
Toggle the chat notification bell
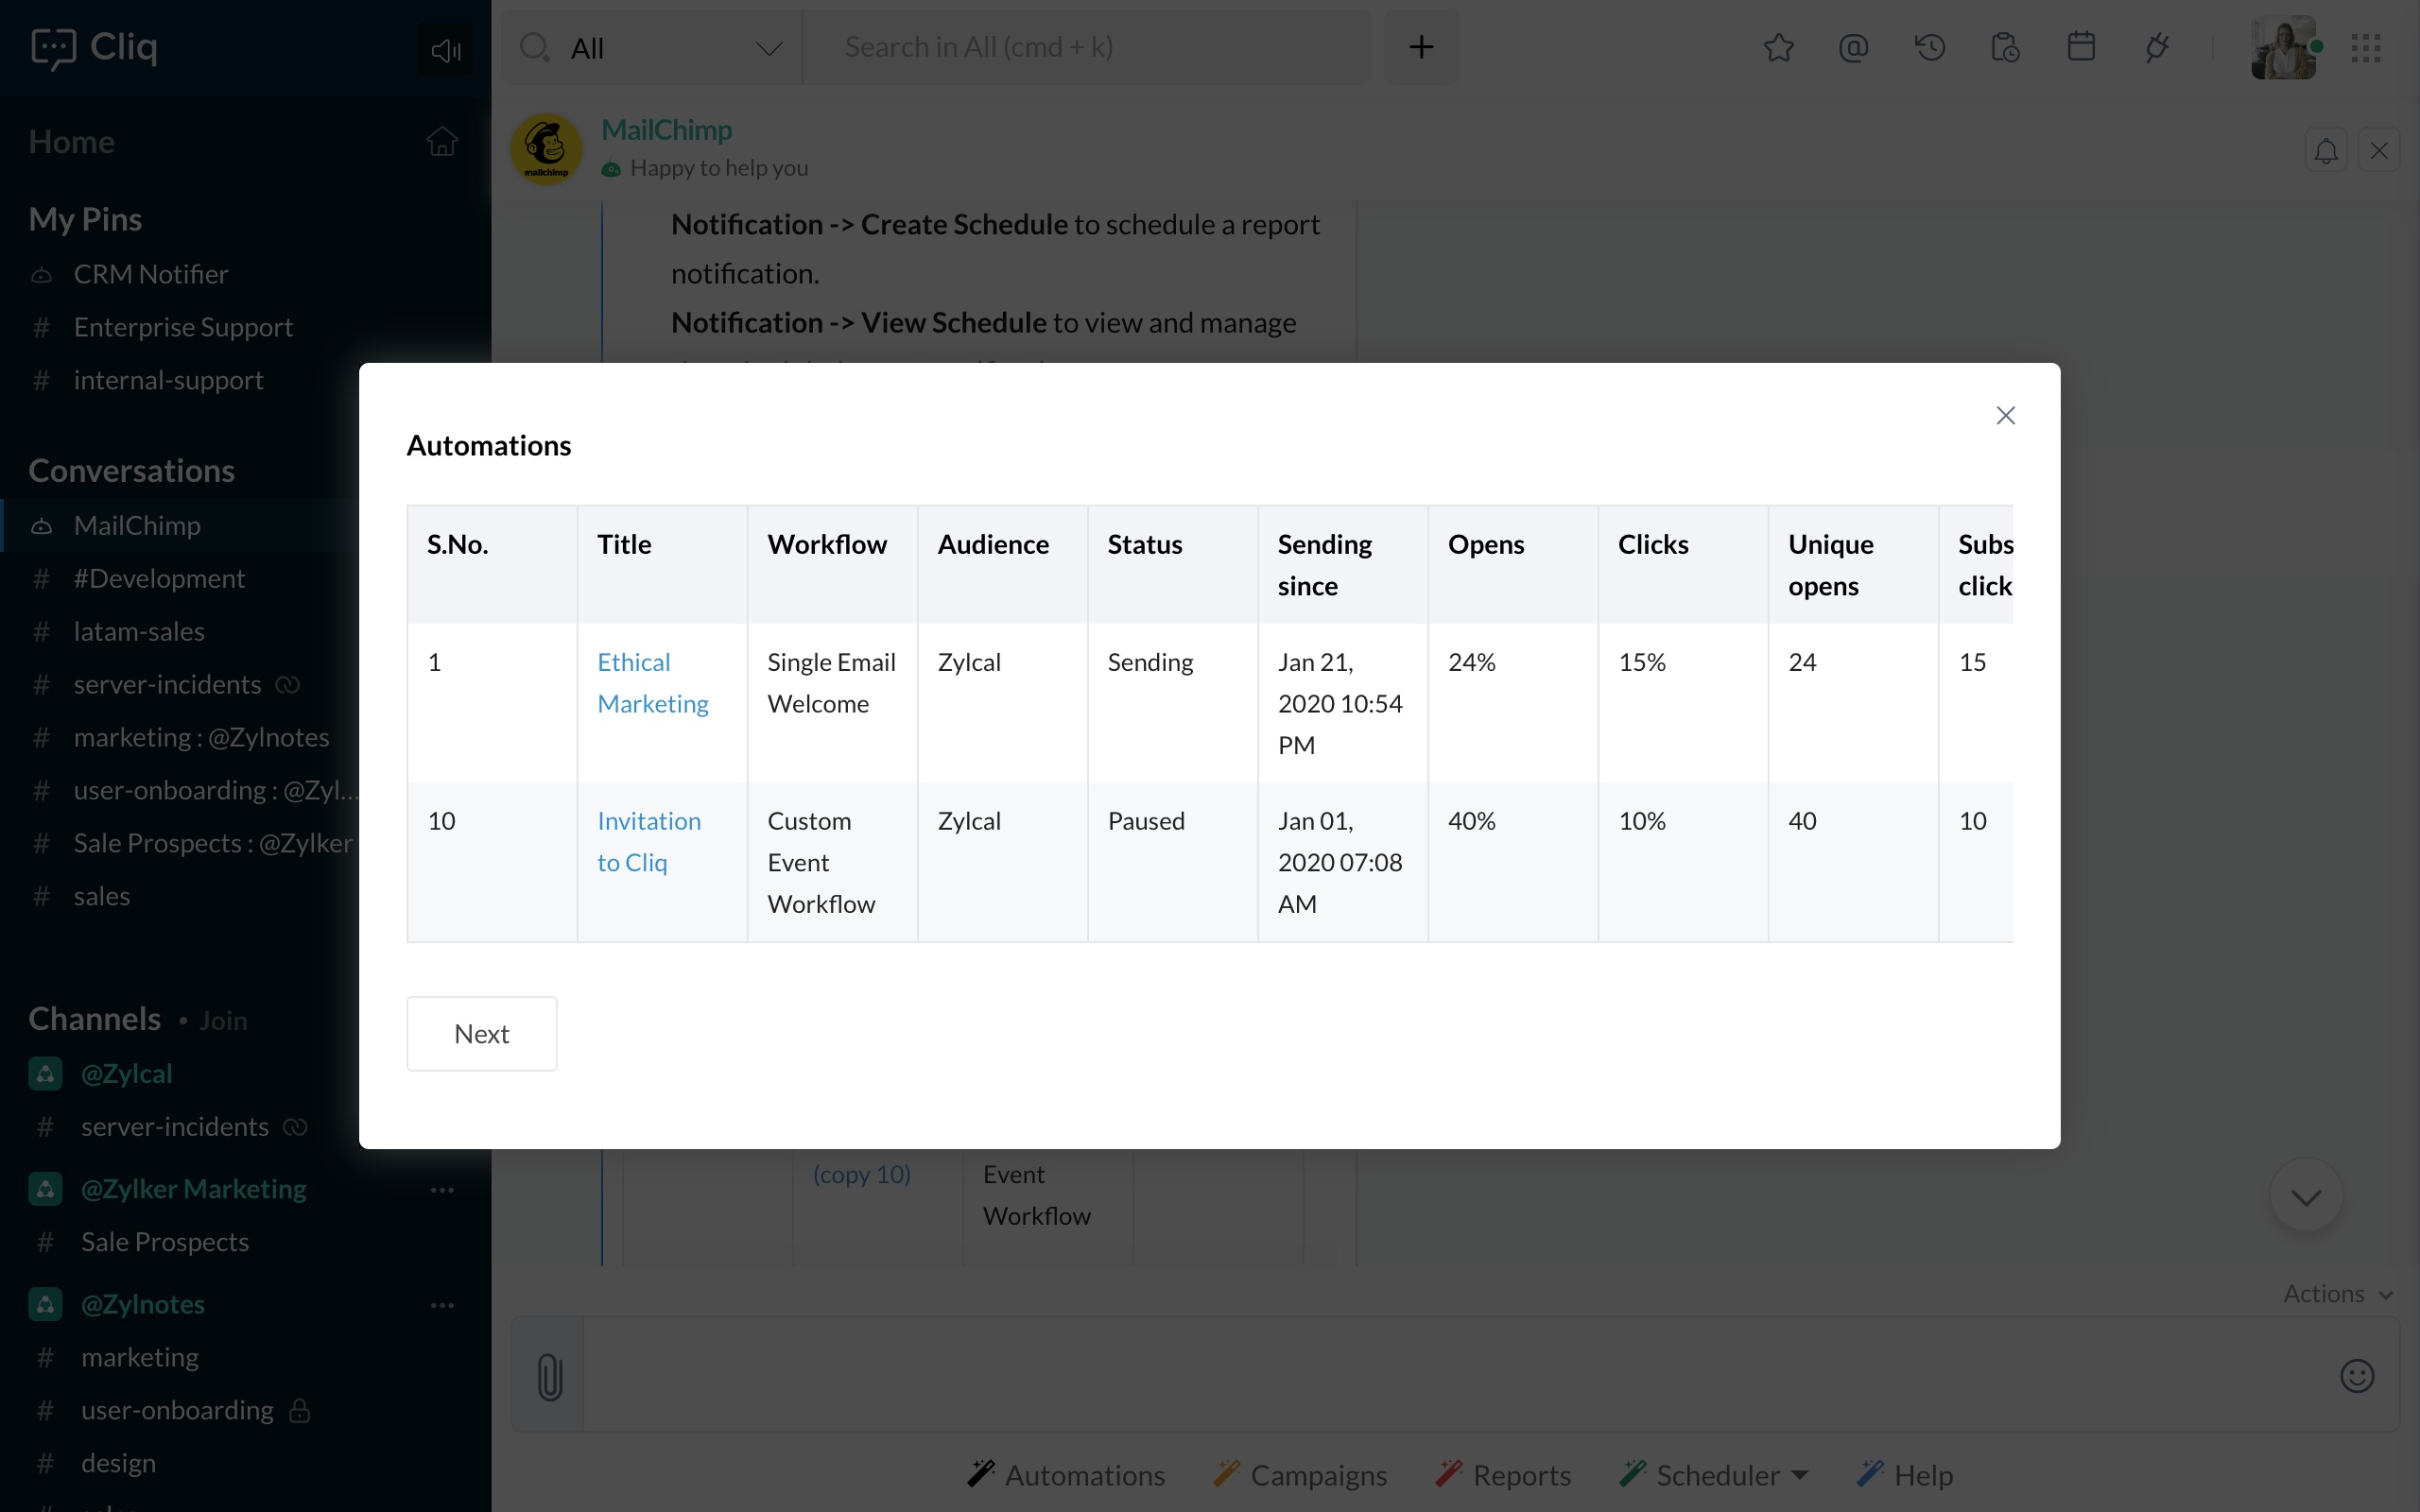point(2326,150)
